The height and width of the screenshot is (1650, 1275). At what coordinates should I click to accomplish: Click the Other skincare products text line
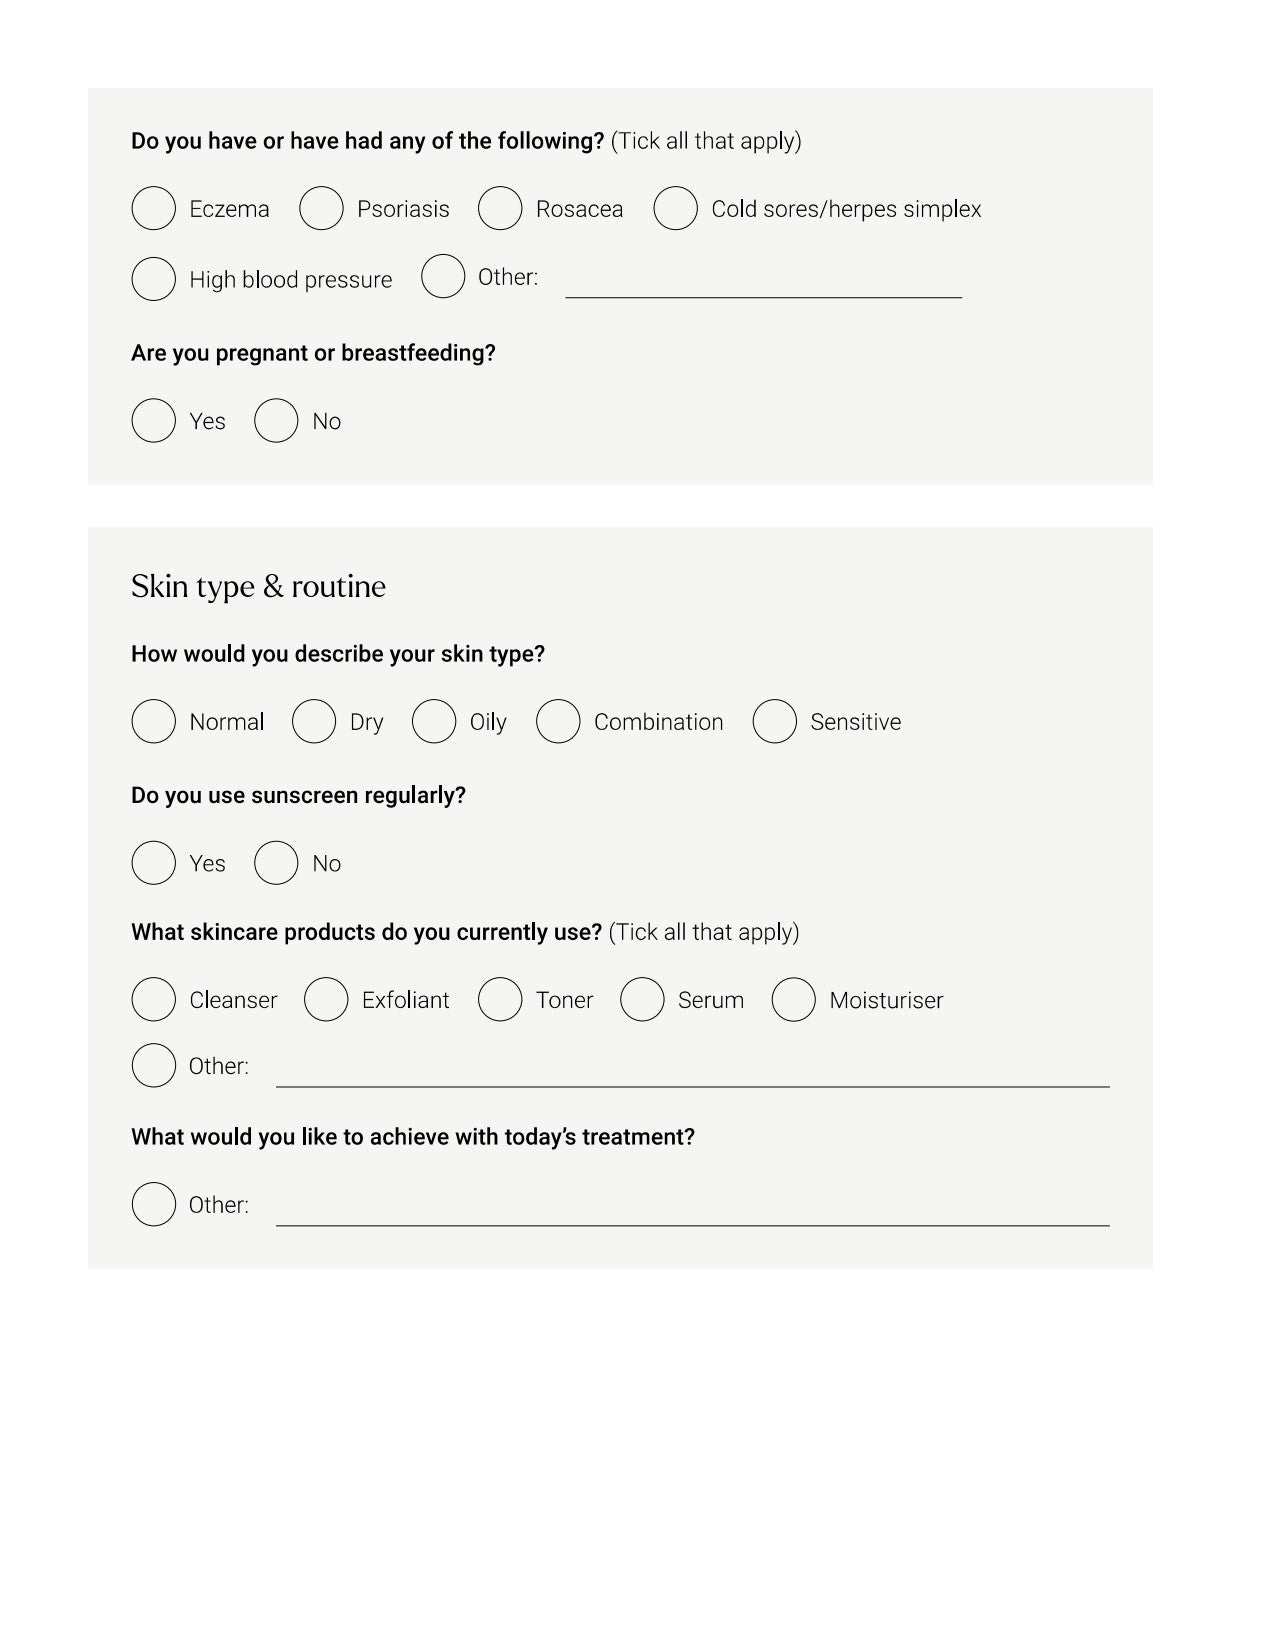(x=692, y=1074)
